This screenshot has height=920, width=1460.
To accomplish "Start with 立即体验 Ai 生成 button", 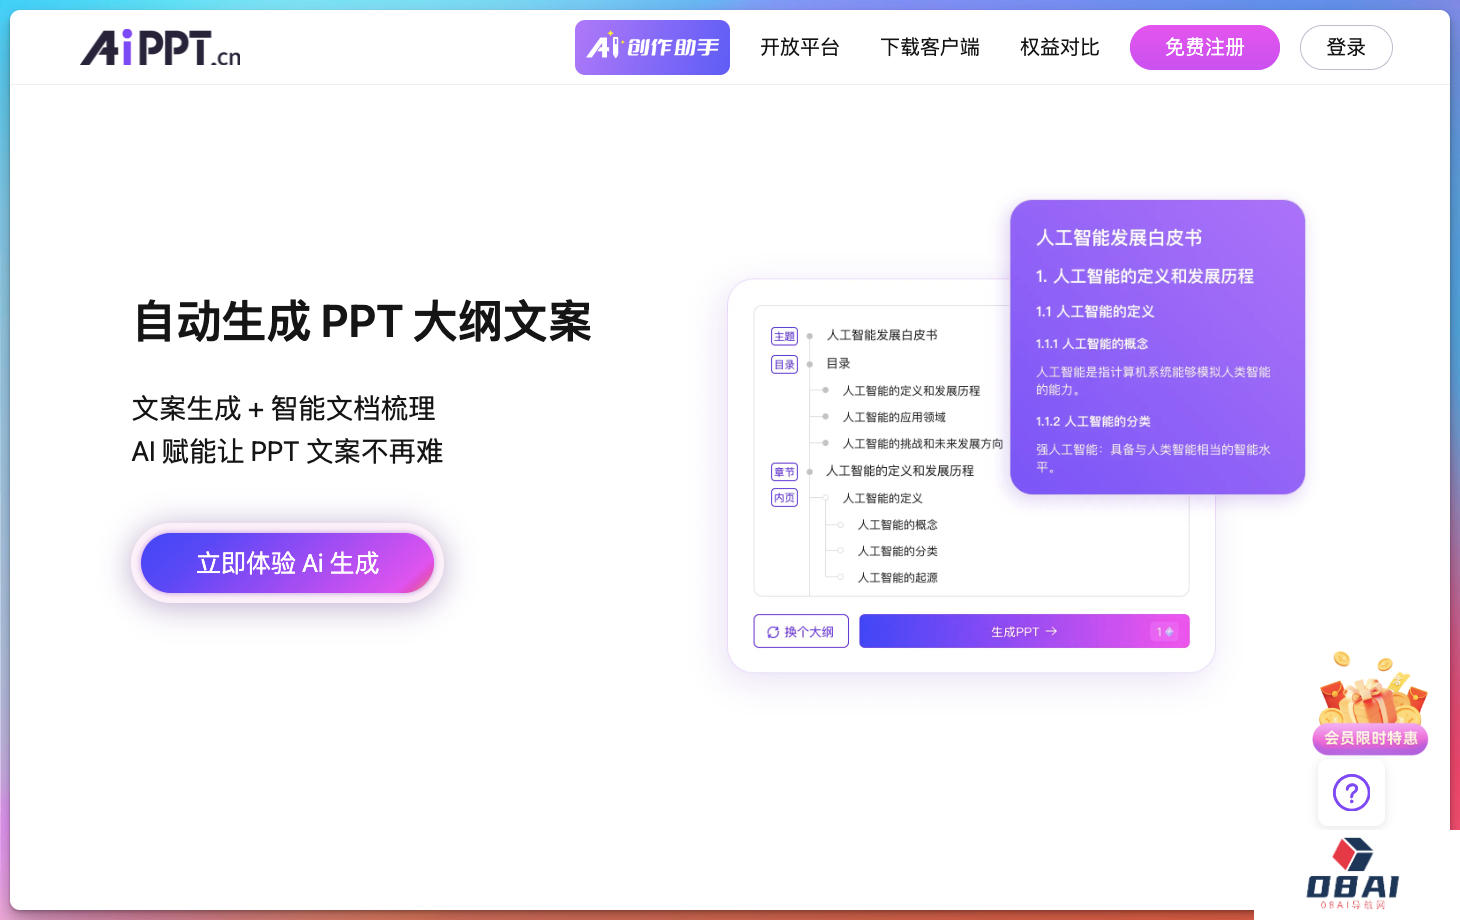I will [287, 563].
